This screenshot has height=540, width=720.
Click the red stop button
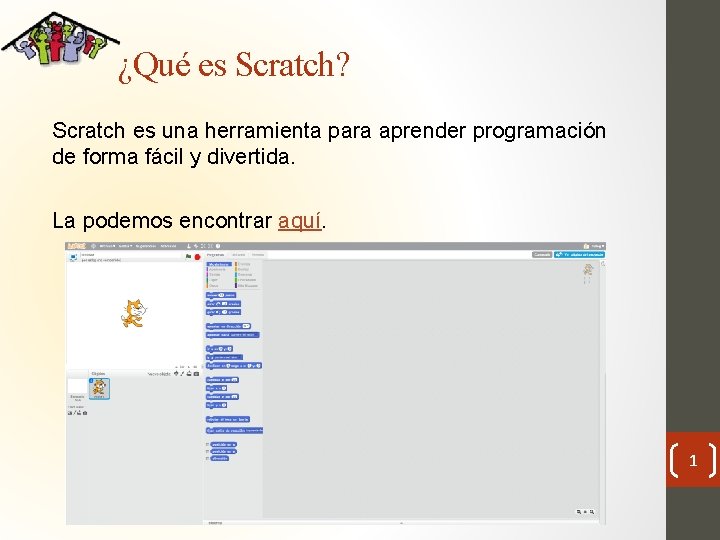pyautogui.click(x=197, y=257)
